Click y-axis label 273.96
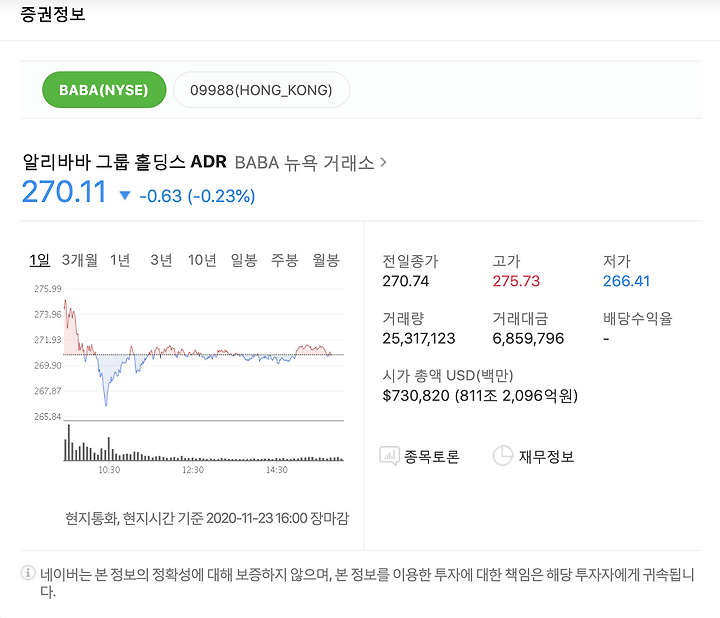Image resolution: width=720 pixels, height=618 pixels. pyautogui.click(x=47, y=314)
